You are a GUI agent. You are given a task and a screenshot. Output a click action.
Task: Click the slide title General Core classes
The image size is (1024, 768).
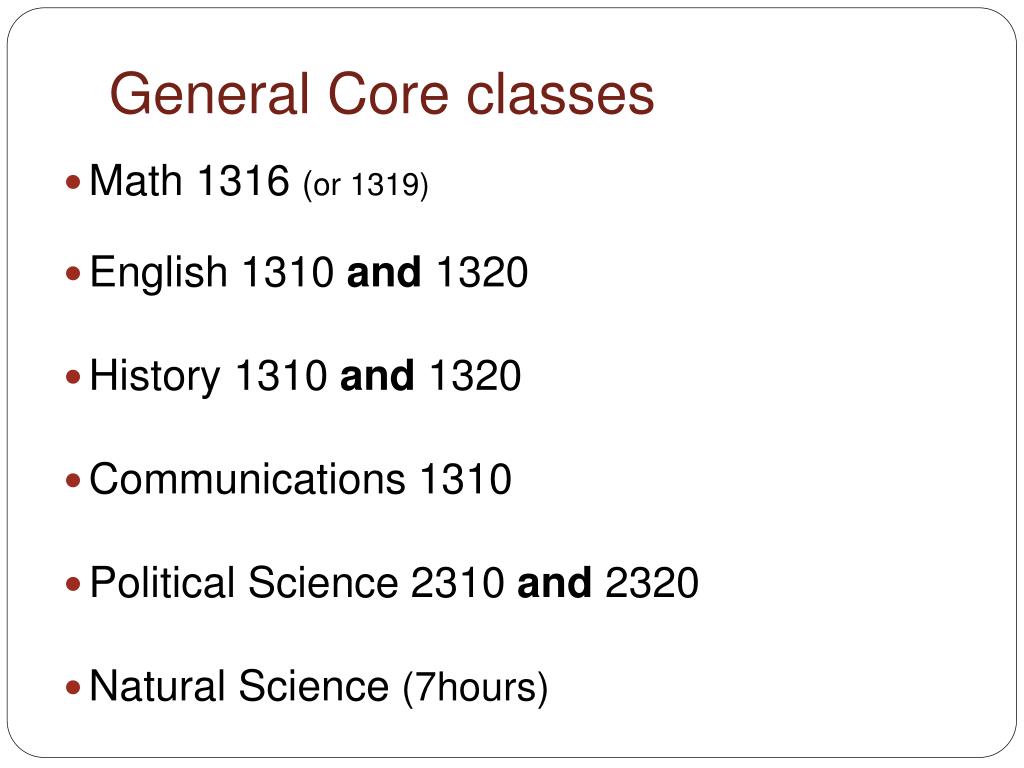pos(382,95)
